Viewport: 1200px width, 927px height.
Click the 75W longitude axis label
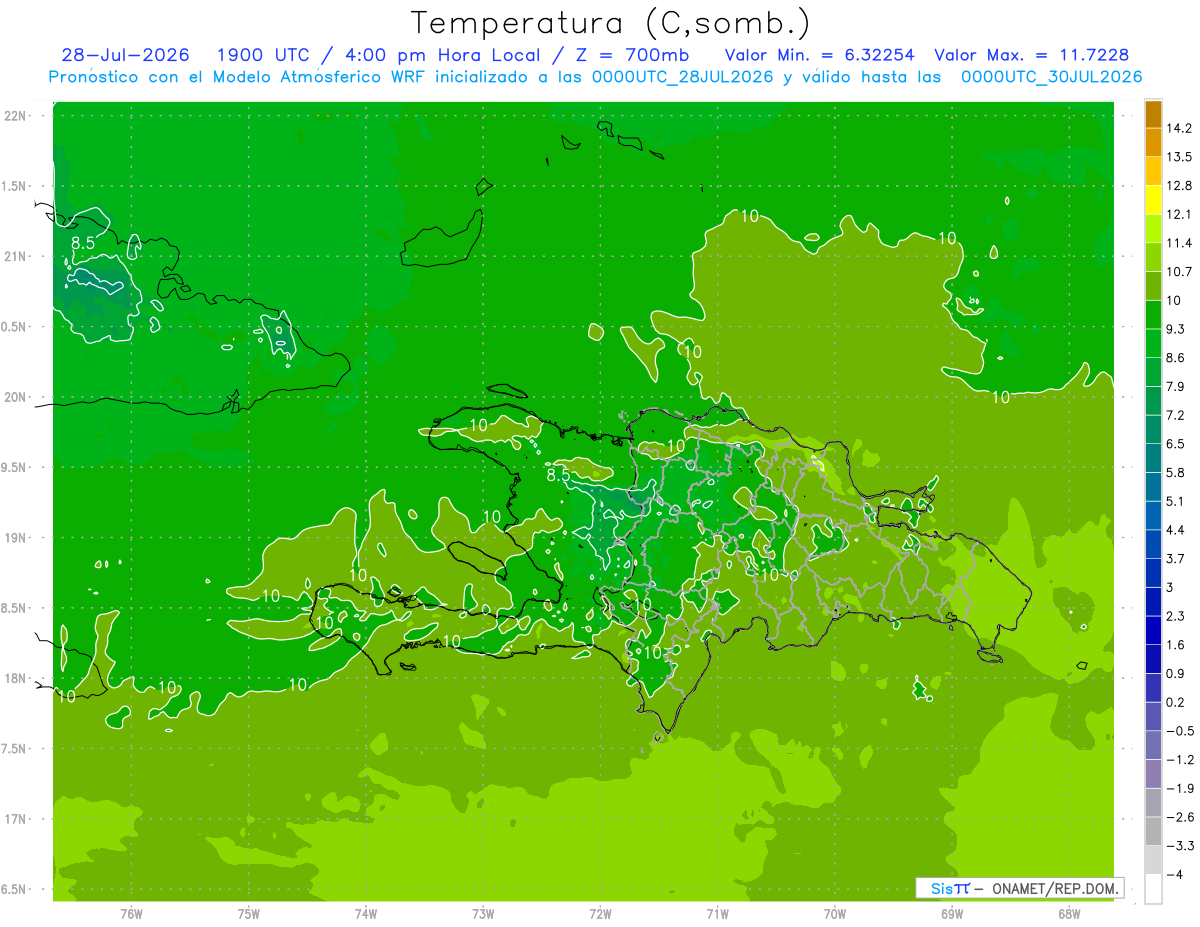249,914
